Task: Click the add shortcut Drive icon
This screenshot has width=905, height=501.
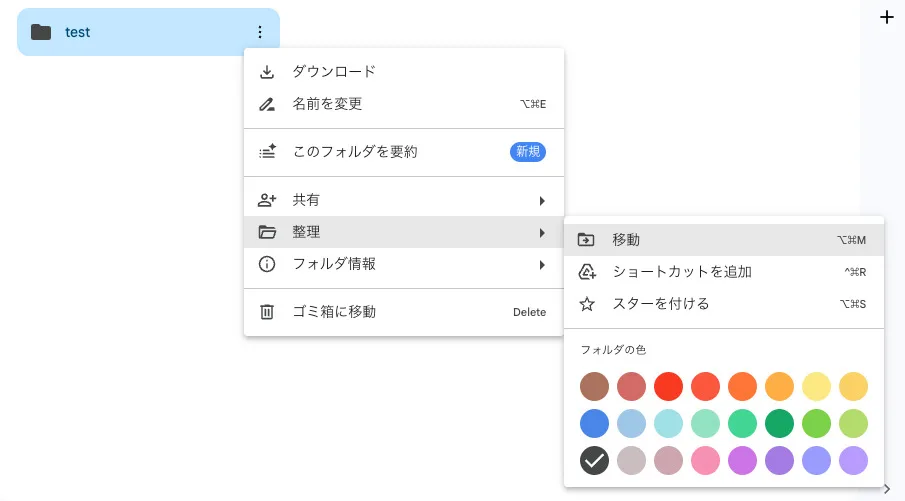Action: point(587,272)
